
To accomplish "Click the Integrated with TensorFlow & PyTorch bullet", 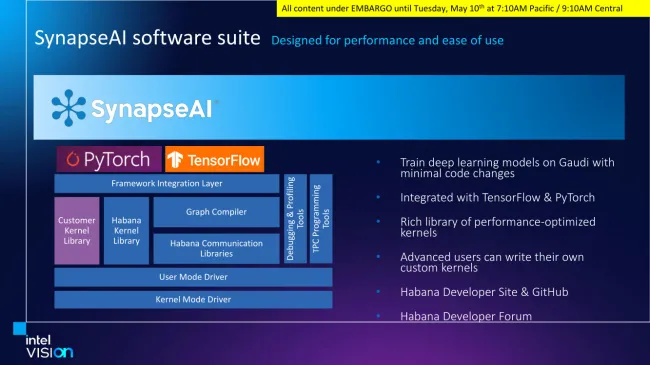I will point(497,197).
